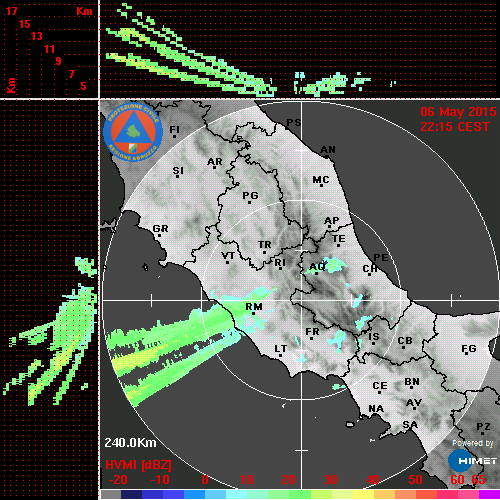The height and width of the screenshot is (500, 500).
Task: Click the "15" altitude label
Action: (x=25, y=24)
